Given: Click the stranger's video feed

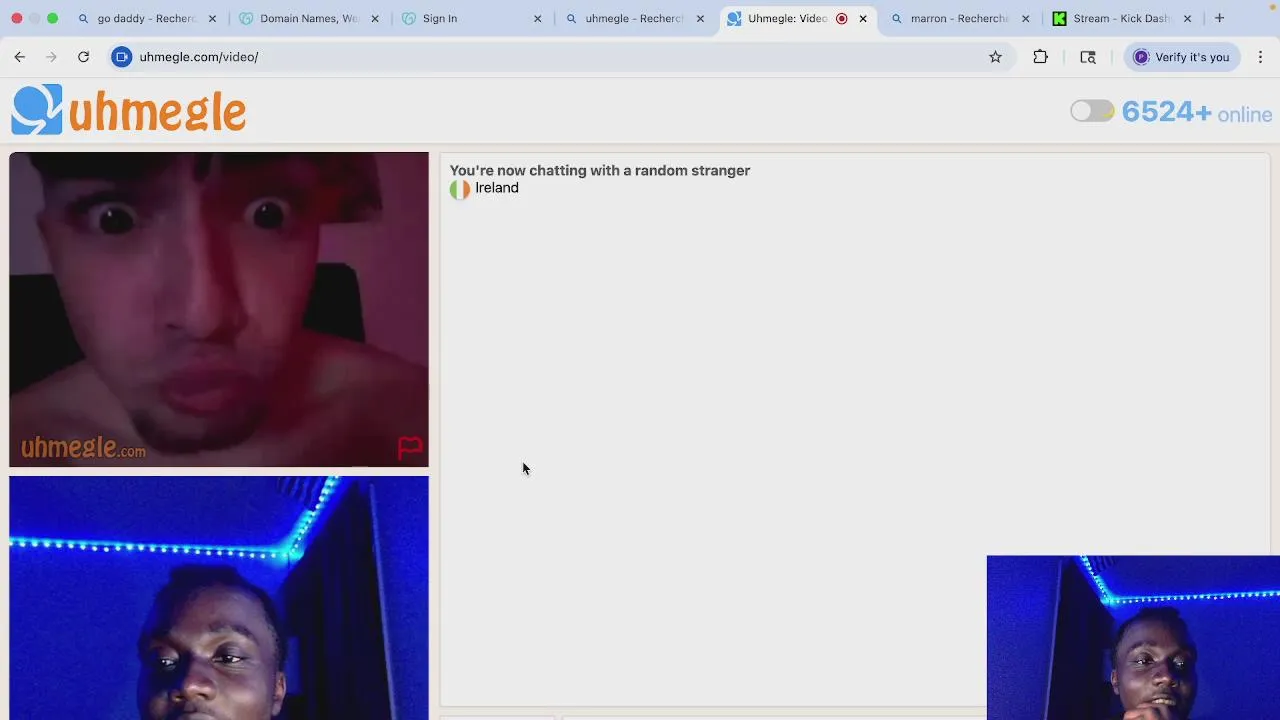Looking at the screenshot, I should pyautogui.click(x=219, y=309).
